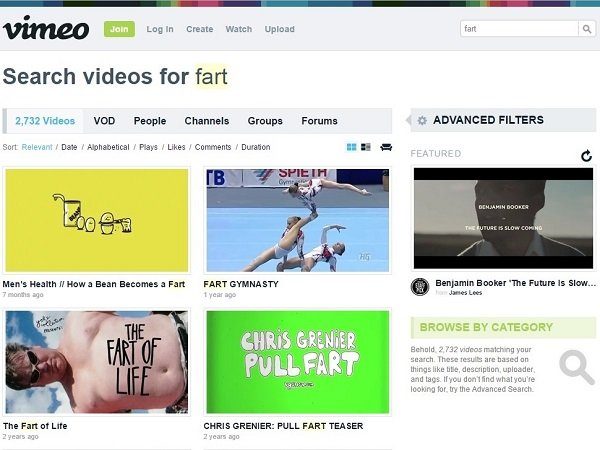600x450 pixels.
Task: Click the Advanced Filters gear icon
Action: tap(422, 120)
